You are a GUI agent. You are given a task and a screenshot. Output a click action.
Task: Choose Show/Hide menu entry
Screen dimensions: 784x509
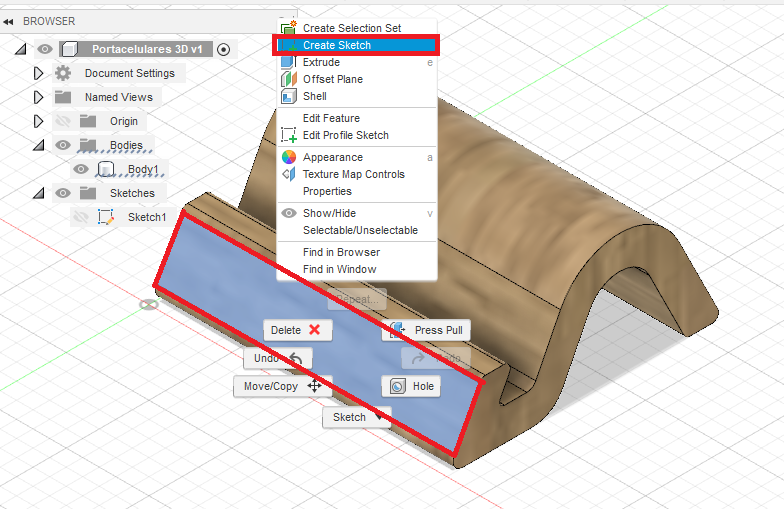(356, 213)
